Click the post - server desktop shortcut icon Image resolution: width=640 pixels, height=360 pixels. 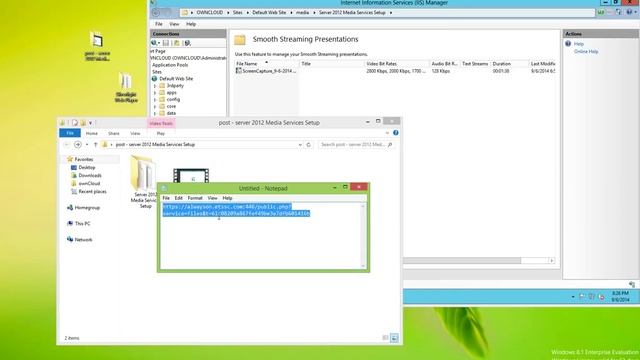[x=97, y=46]
